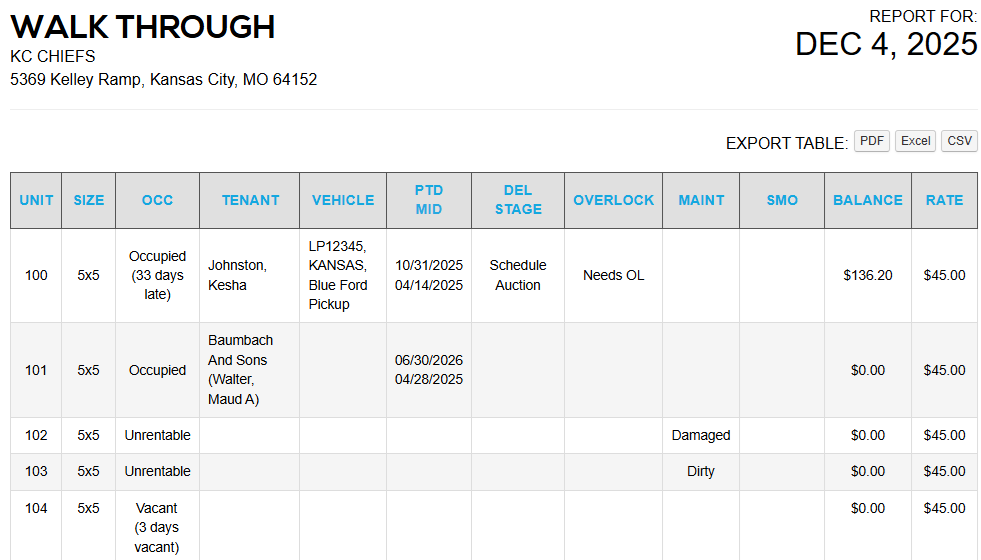
Task: Sort by the PTD MID column
Action: coord(429,200)
